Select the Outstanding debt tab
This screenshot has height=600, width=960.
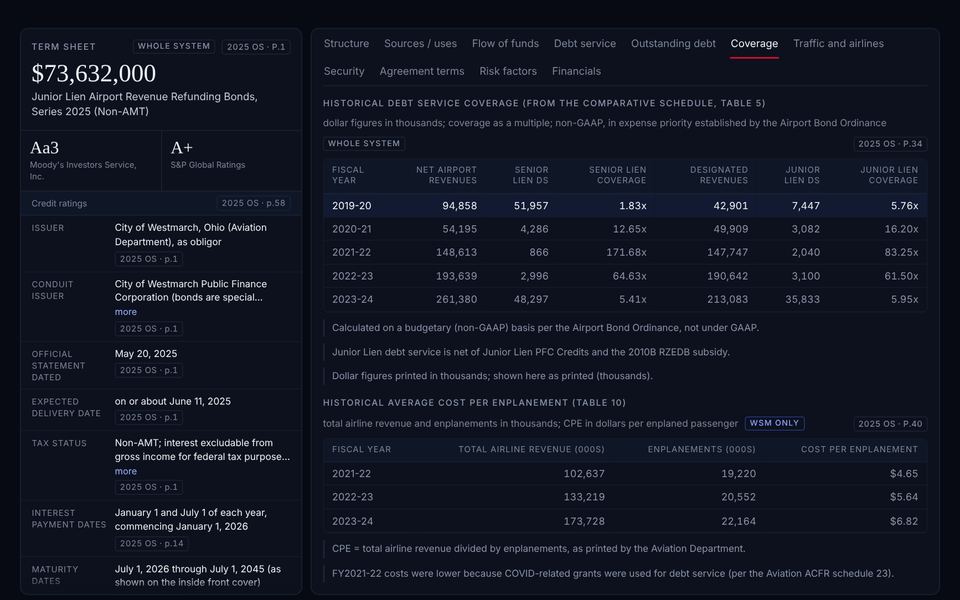673,43
